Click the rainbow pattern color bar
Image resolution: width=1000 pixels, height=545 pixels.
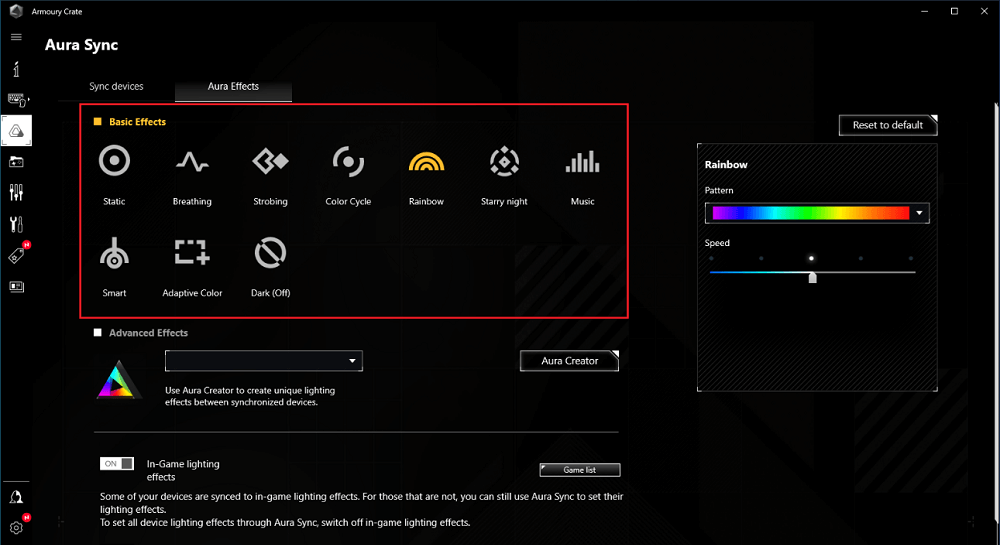[811, 213]
